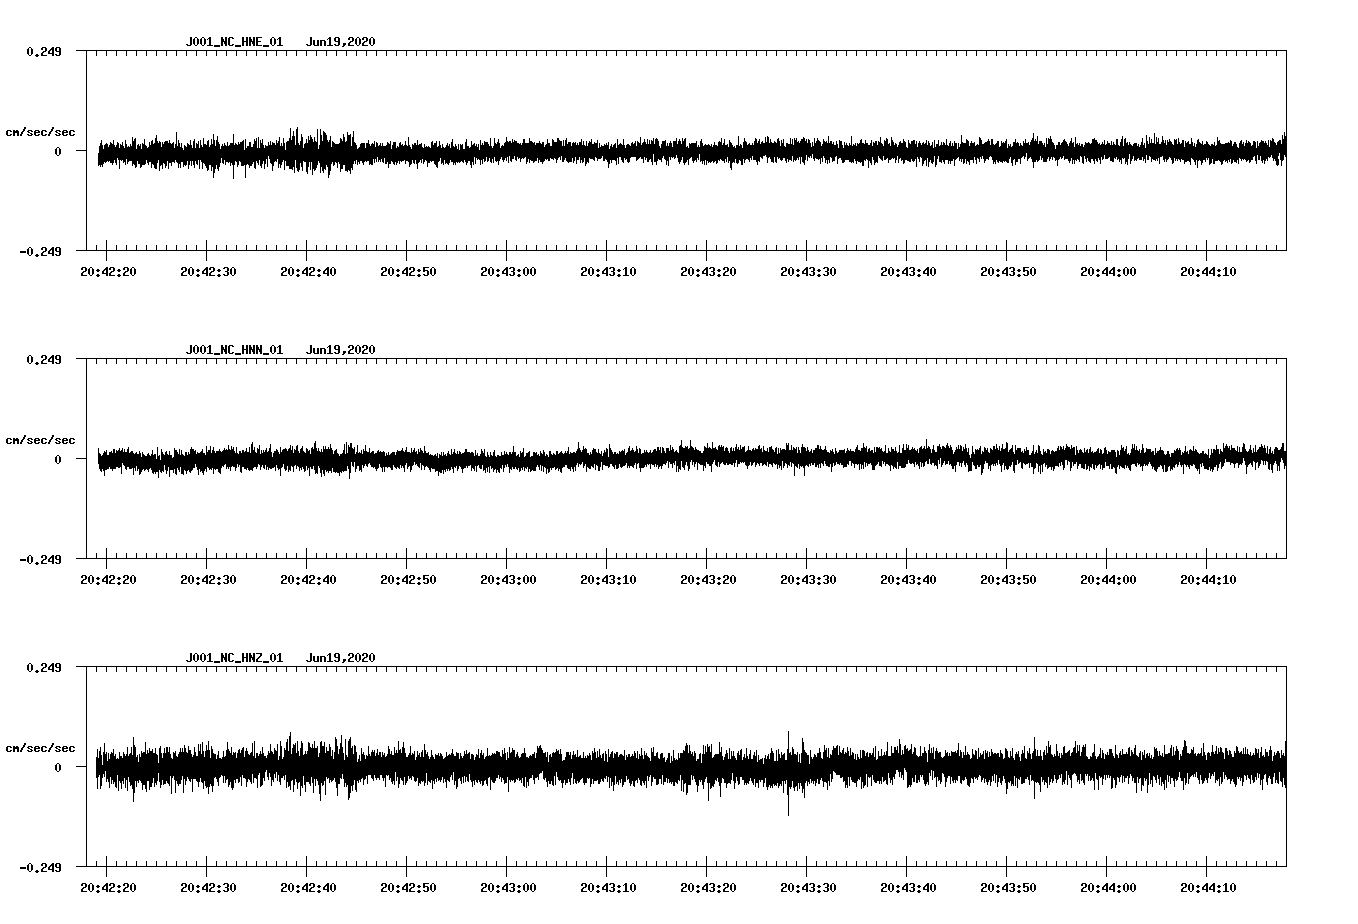Click the -0.249 lower limit of HNZ plot
1358x924 pixels.
(40, 868)
